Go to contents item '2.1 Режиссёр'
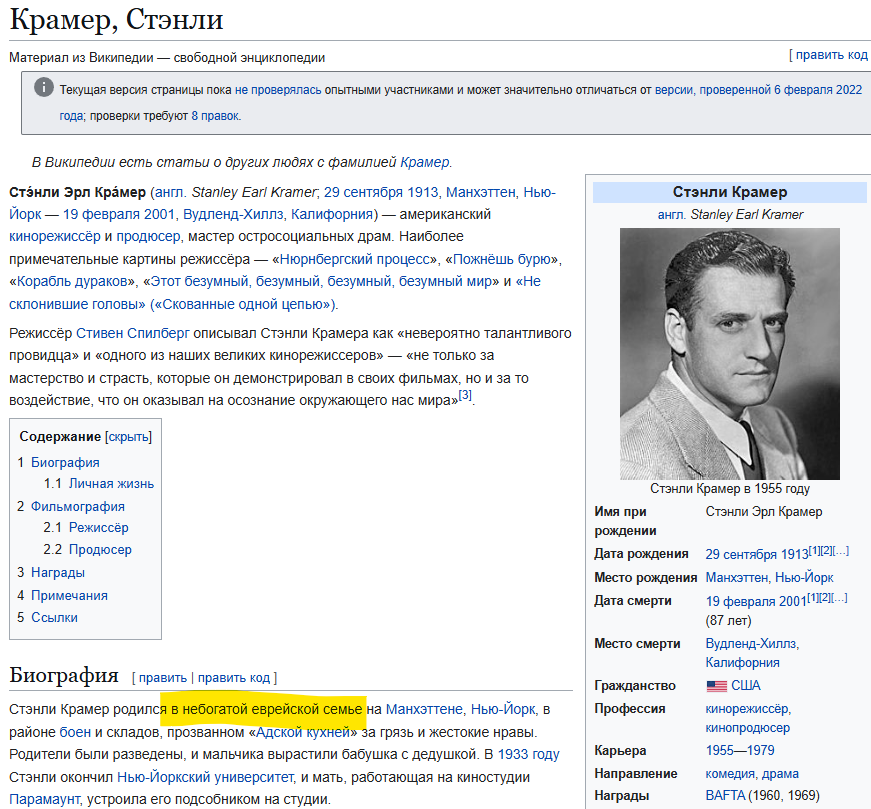The height and width of the screenshot is (809, 871). 86,528
